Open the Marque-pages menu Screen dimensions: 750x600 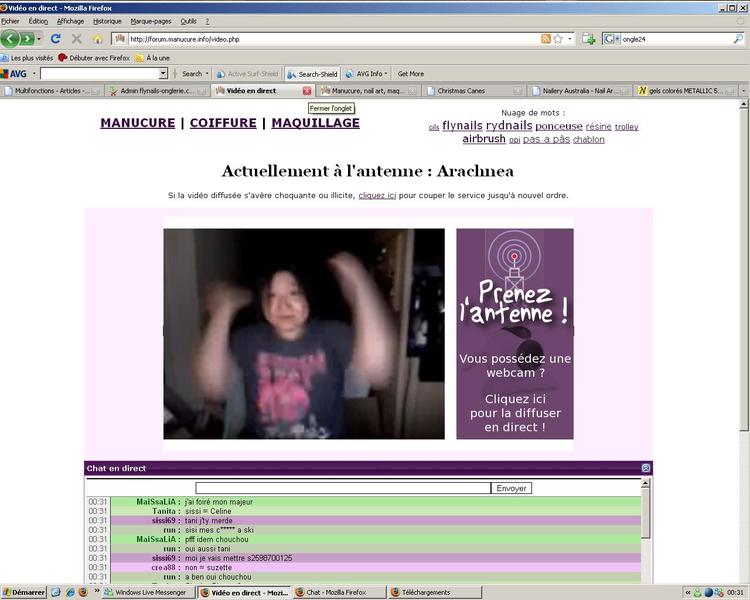pyautogui.click(x=149, y=20)
